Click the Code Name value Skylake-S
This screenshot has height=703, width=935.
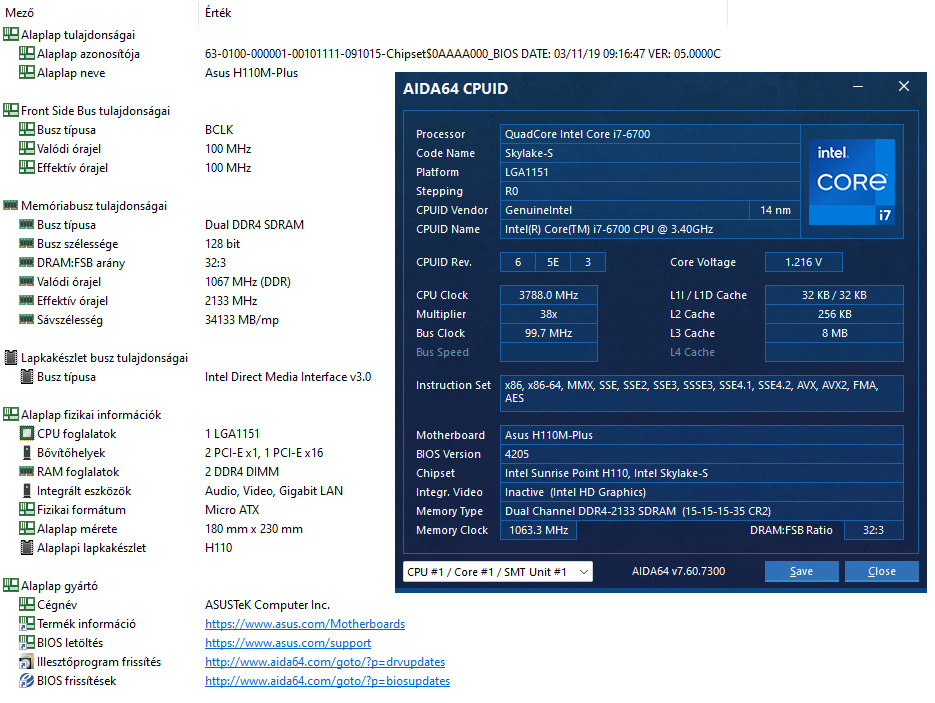[650, 153]
